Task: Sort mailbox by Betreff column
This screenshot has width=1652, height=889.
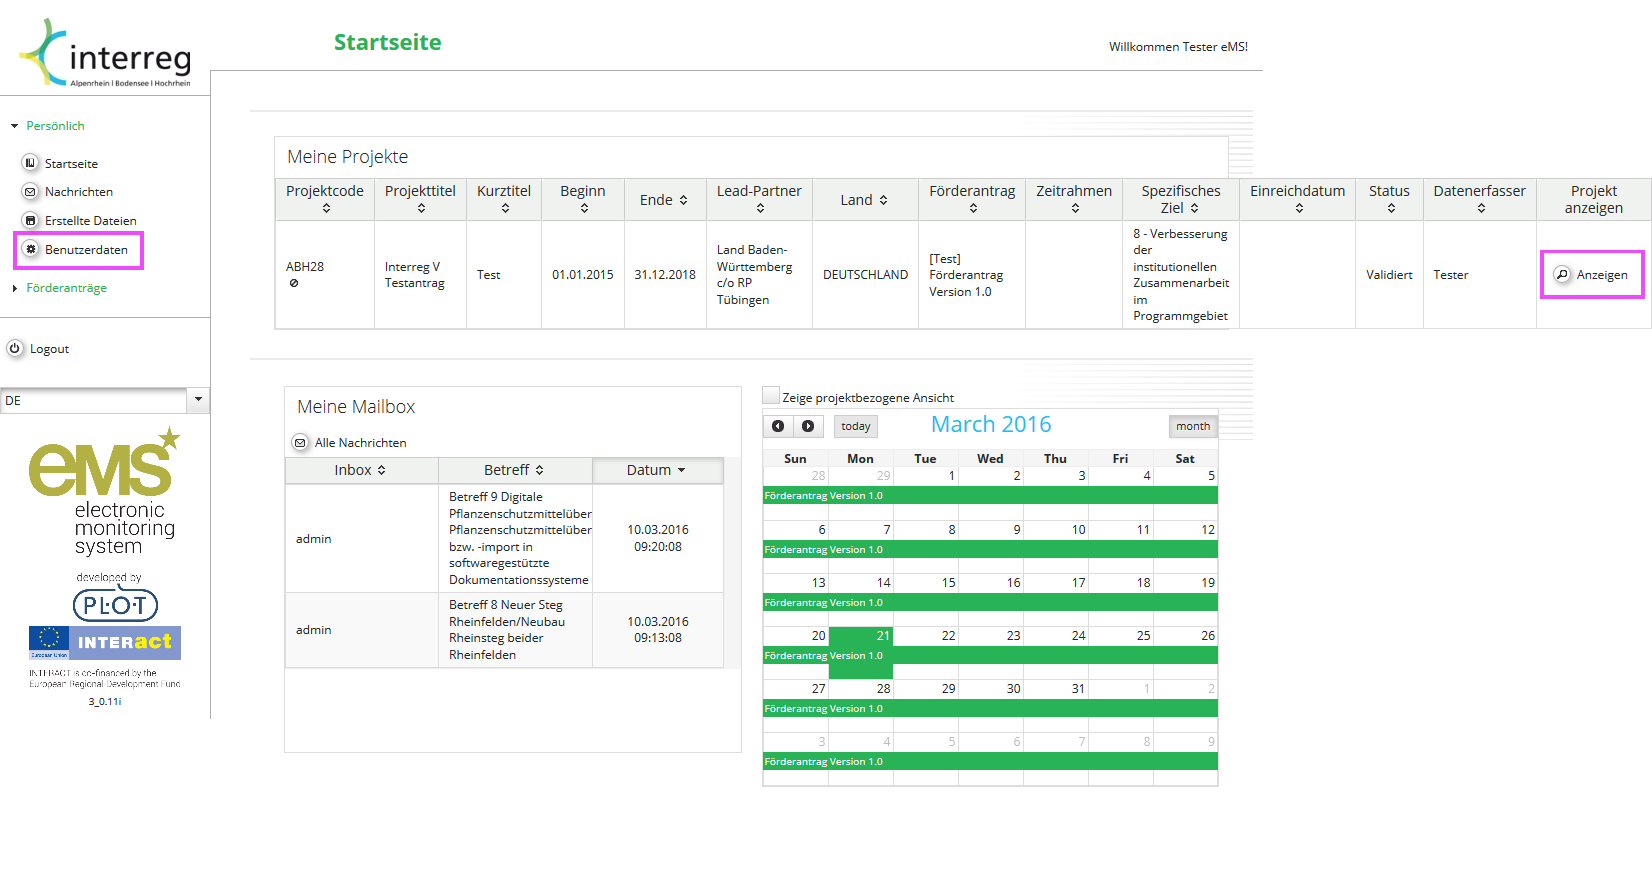Action: click(x=515, y=470)
